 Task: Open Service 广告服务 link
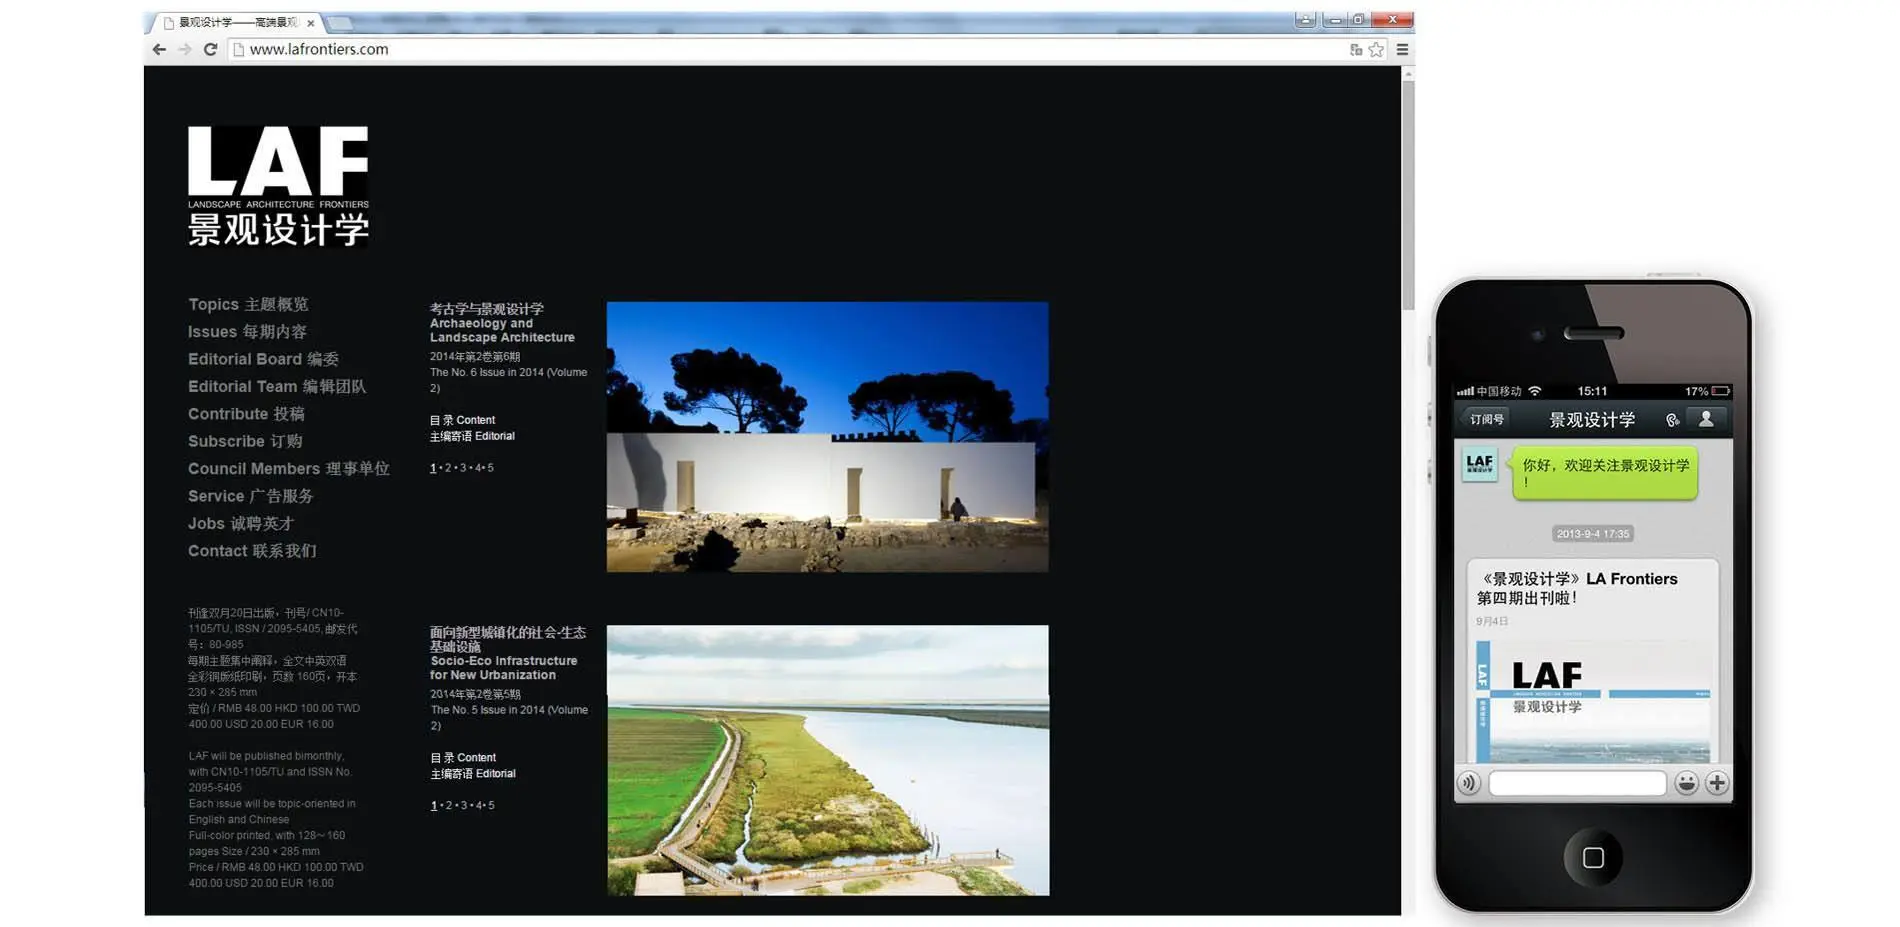pos(250,496)
